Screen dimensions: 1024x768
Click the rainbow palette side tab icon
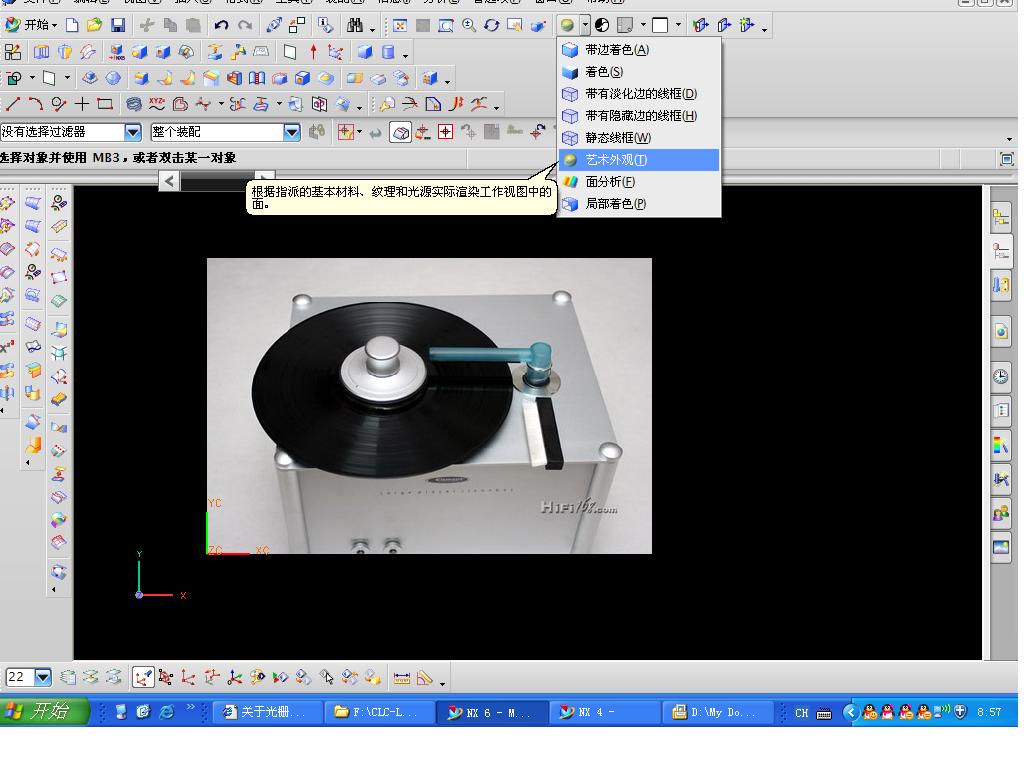coord(1001,445)
